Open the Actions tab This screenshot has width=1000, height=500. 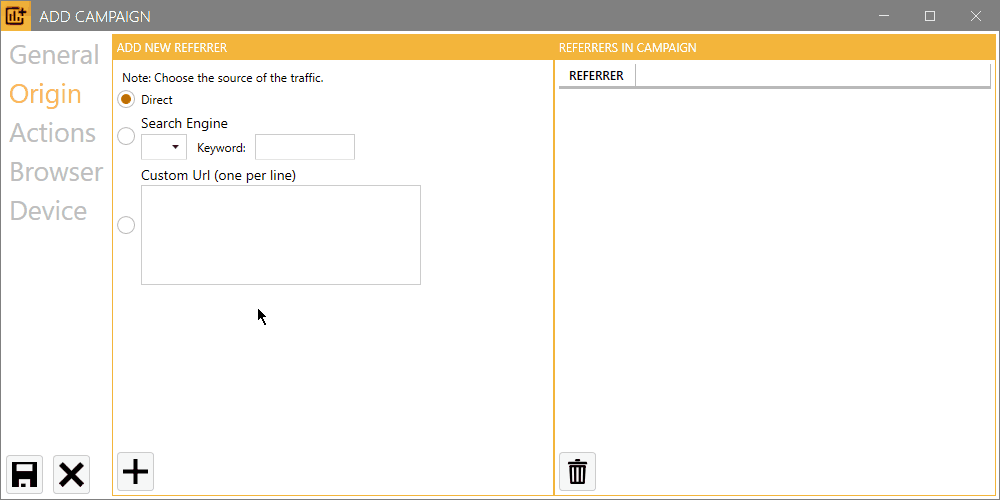(52, 133)
